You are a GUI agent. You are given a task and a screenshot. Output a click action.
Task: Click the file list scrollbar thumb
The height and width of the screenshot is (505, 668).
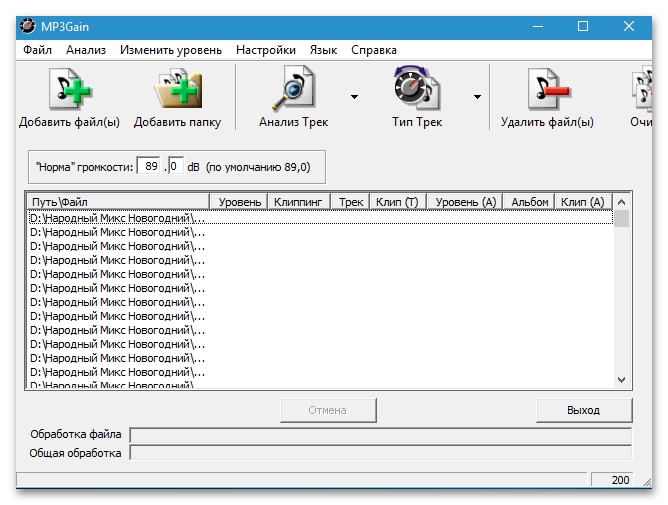[622, 219]
